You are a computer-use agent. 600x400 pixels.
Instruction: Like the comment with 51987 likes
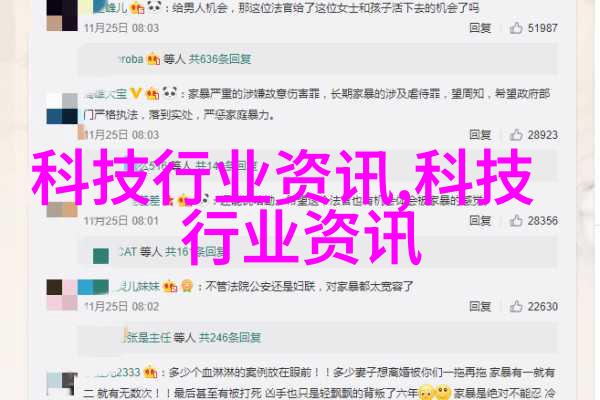point(516,28)
